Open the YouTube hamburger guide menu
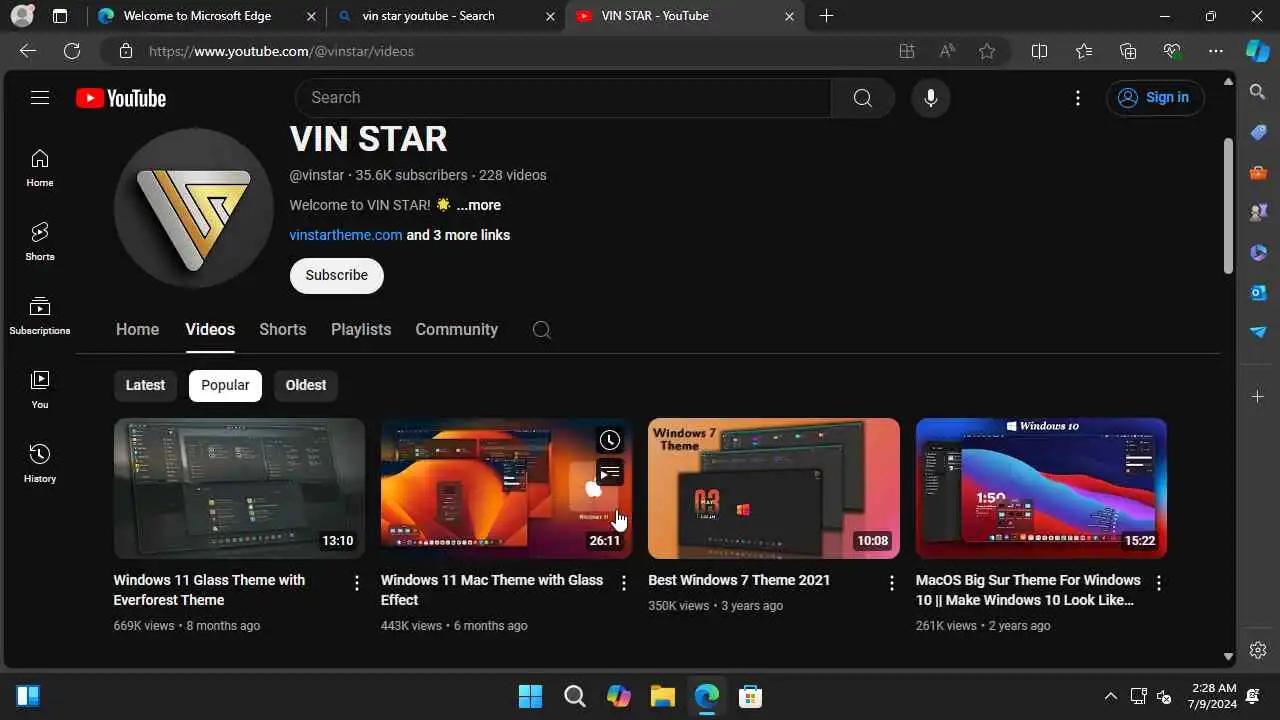Viewport: 1280px width, 720px height. coord(40,98)
